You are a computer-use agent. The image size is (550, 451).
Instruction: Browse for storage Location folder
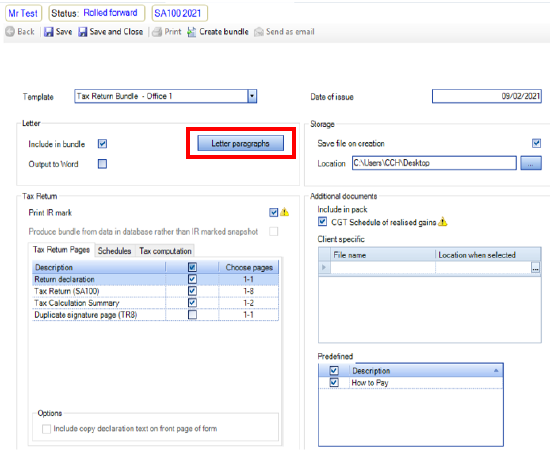[x=531, y=163]
